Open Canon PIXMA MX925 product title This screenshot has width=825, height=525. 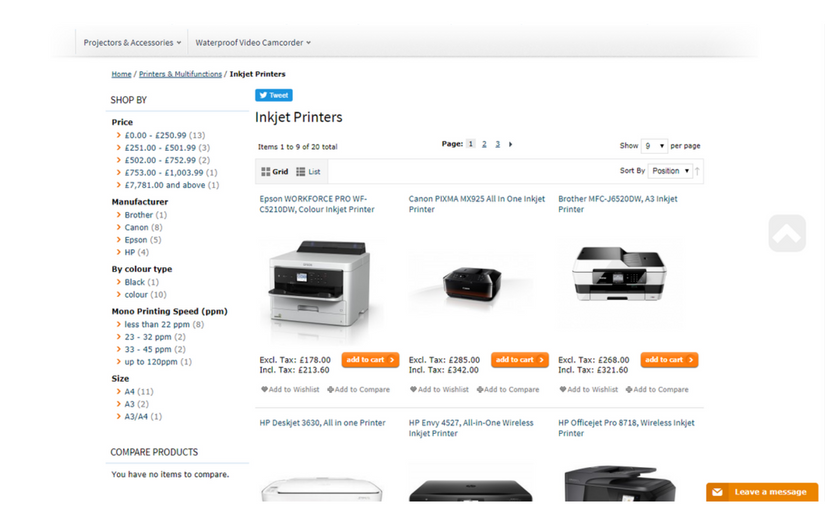tap(477, 204)
